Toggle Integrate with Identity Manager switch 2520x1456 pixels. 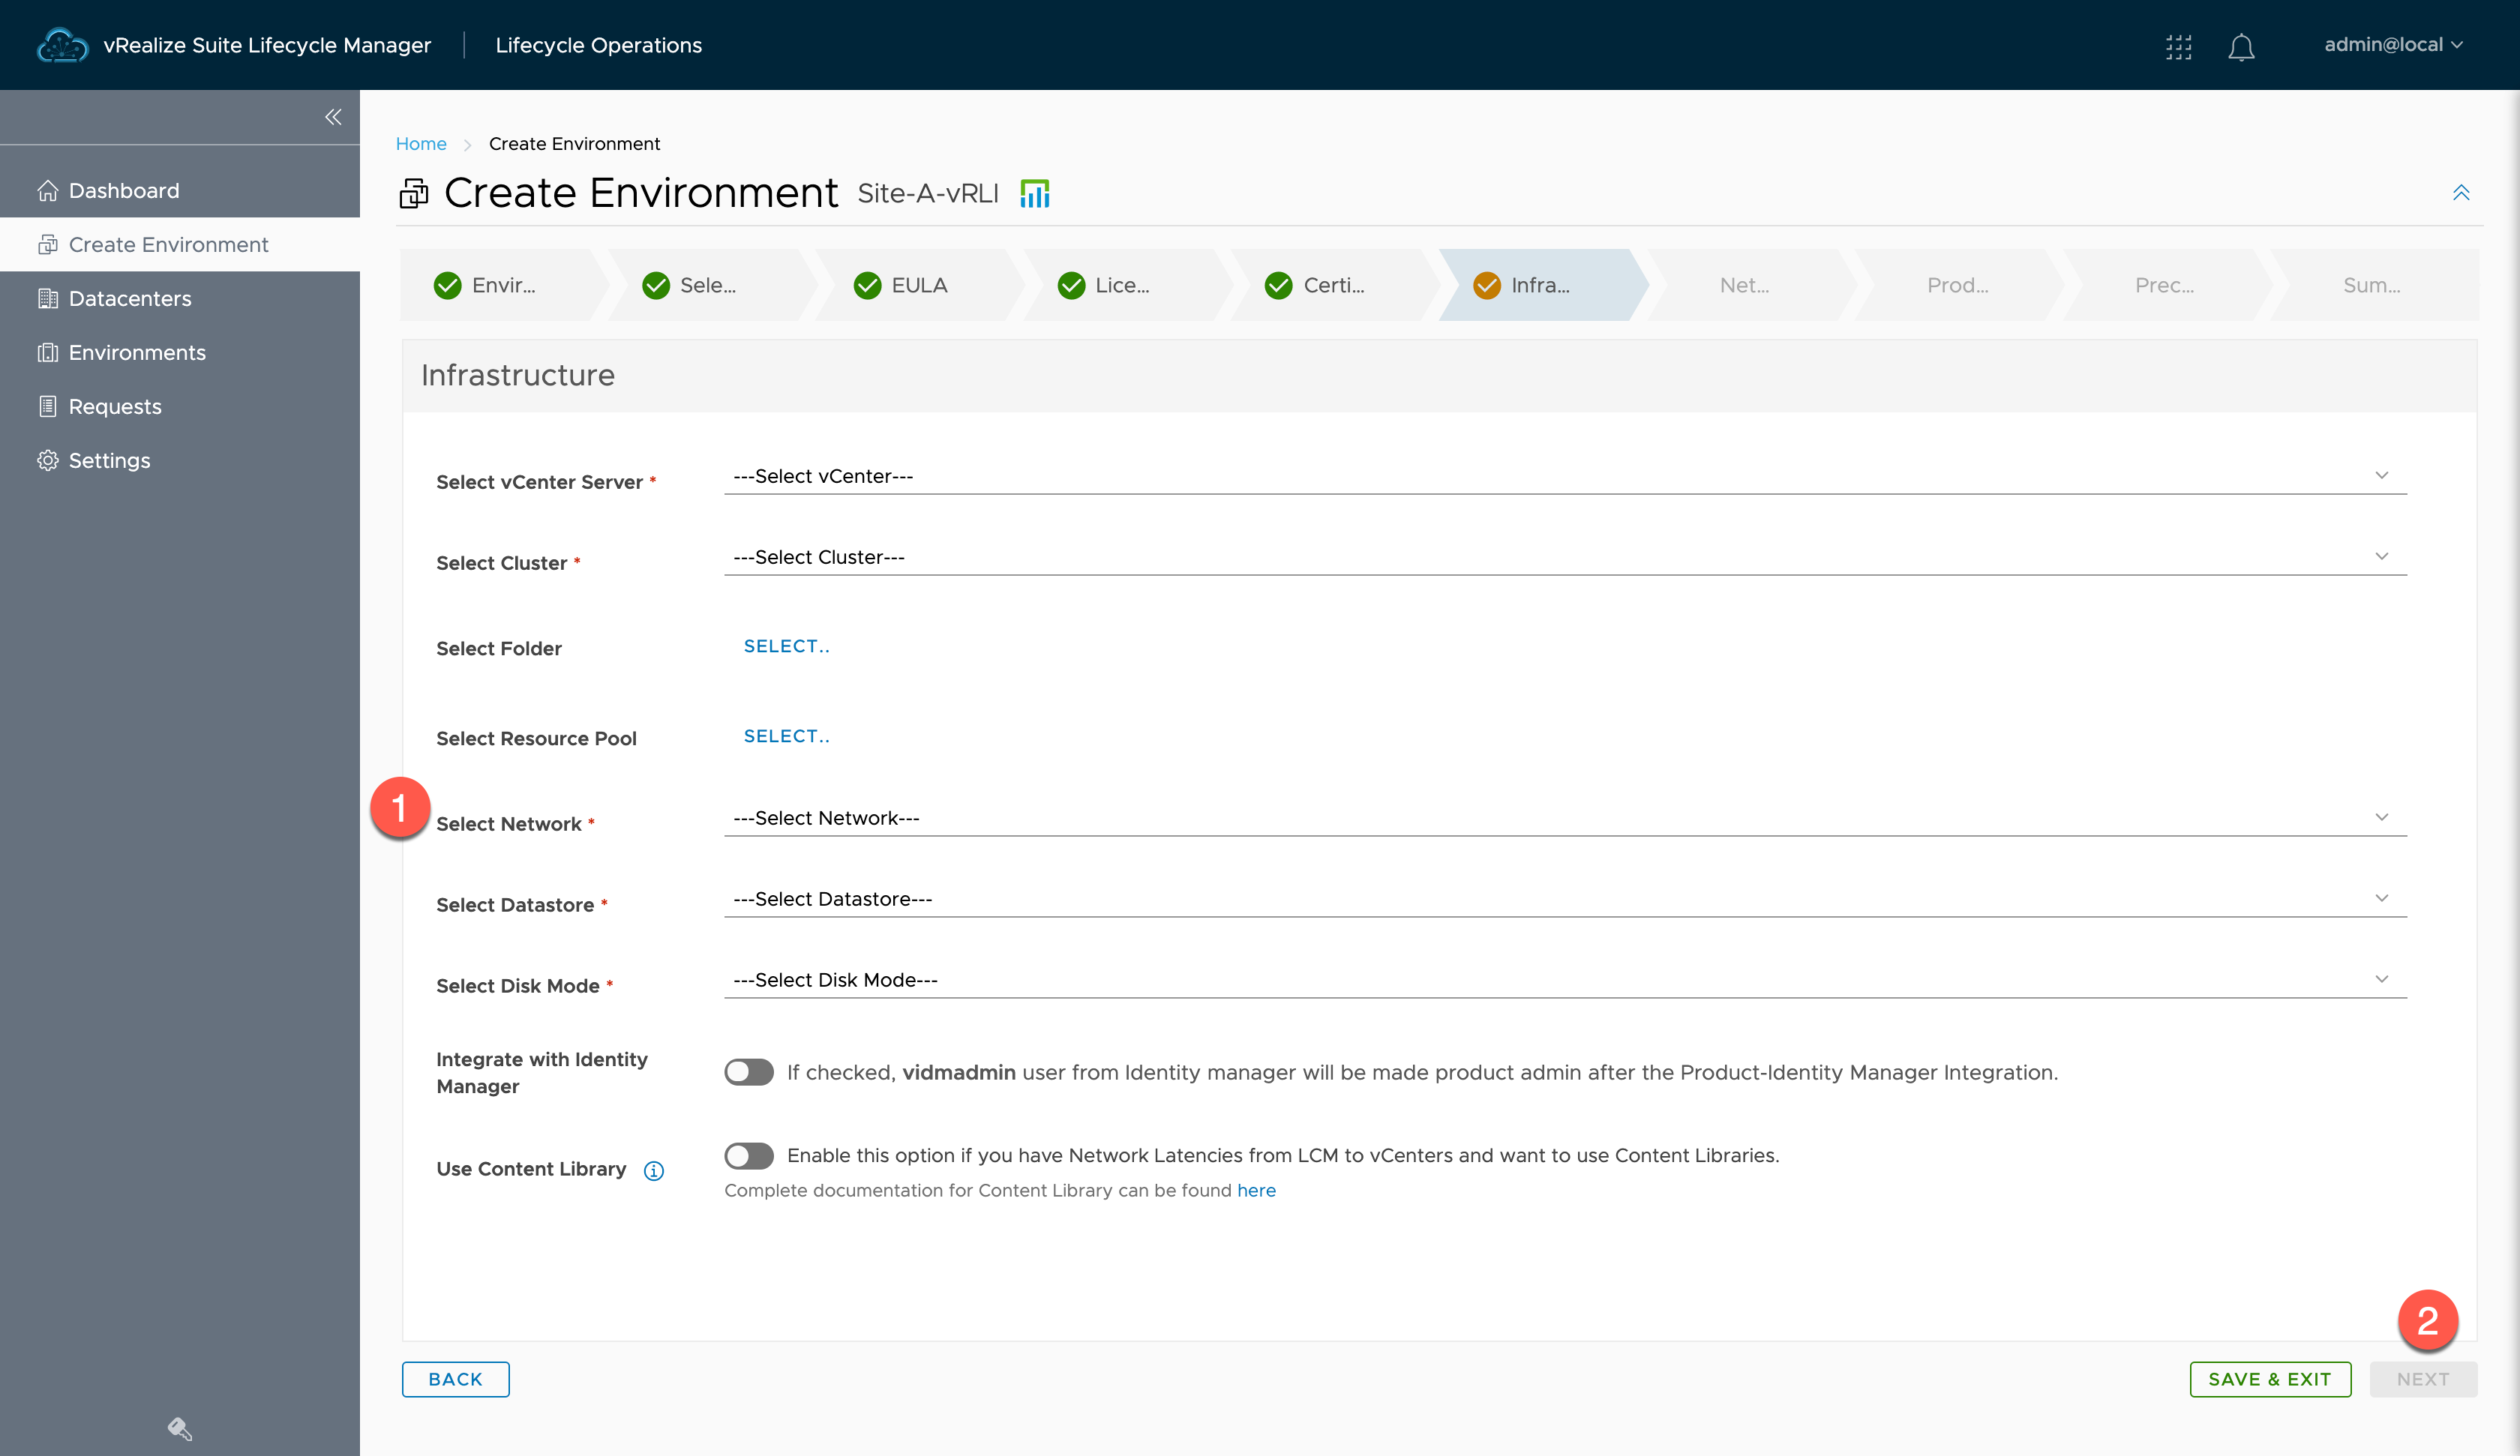(x=749, y=1072)
